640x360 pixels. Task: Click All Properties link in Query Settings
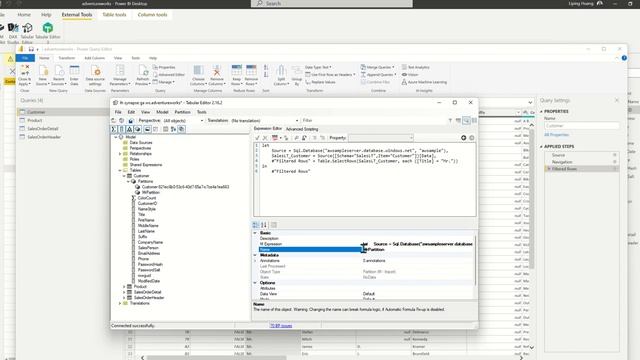pyautogui.click(x=556, y=135)
